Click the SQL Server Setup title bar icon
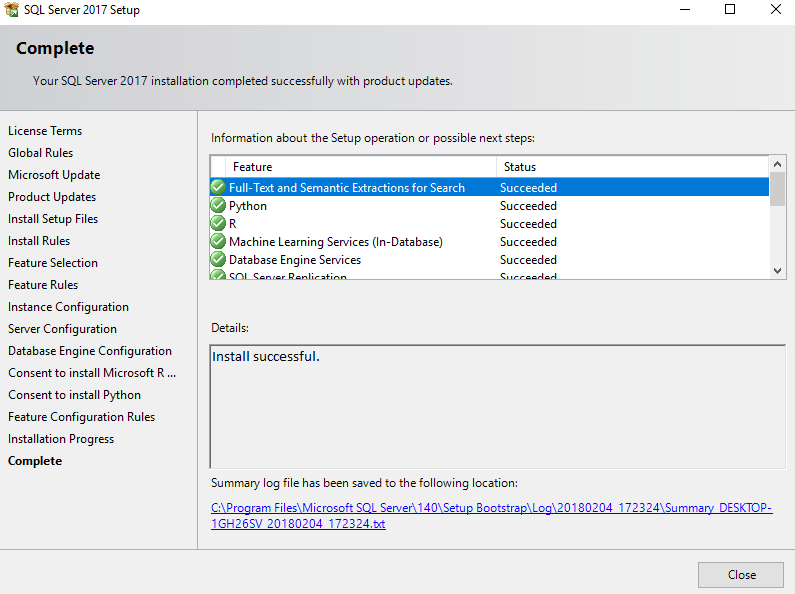The height and width of the screenshot is (594, 795). (x=11, y=9)
